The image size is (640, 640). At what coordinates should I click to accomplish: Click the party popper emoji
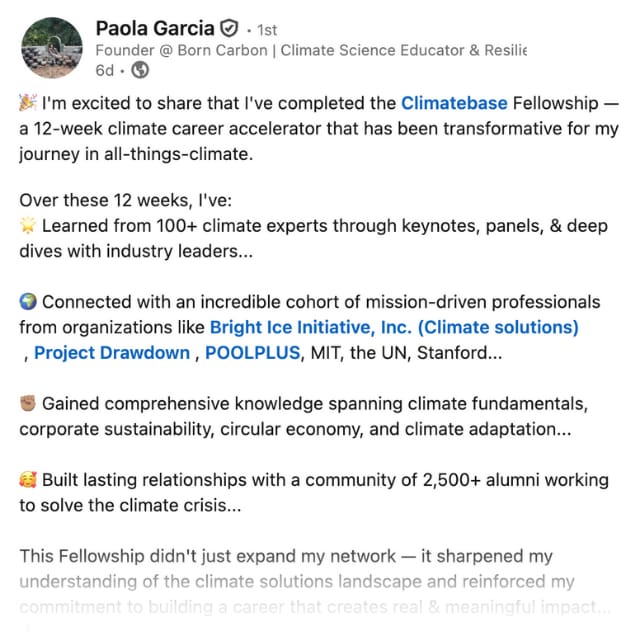tap(28, 103)
